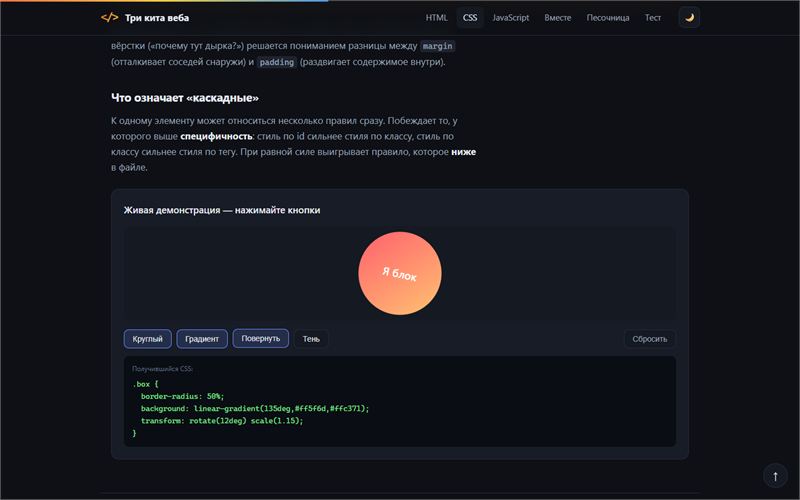Open the «Вместе» nav section

(557, 17)
